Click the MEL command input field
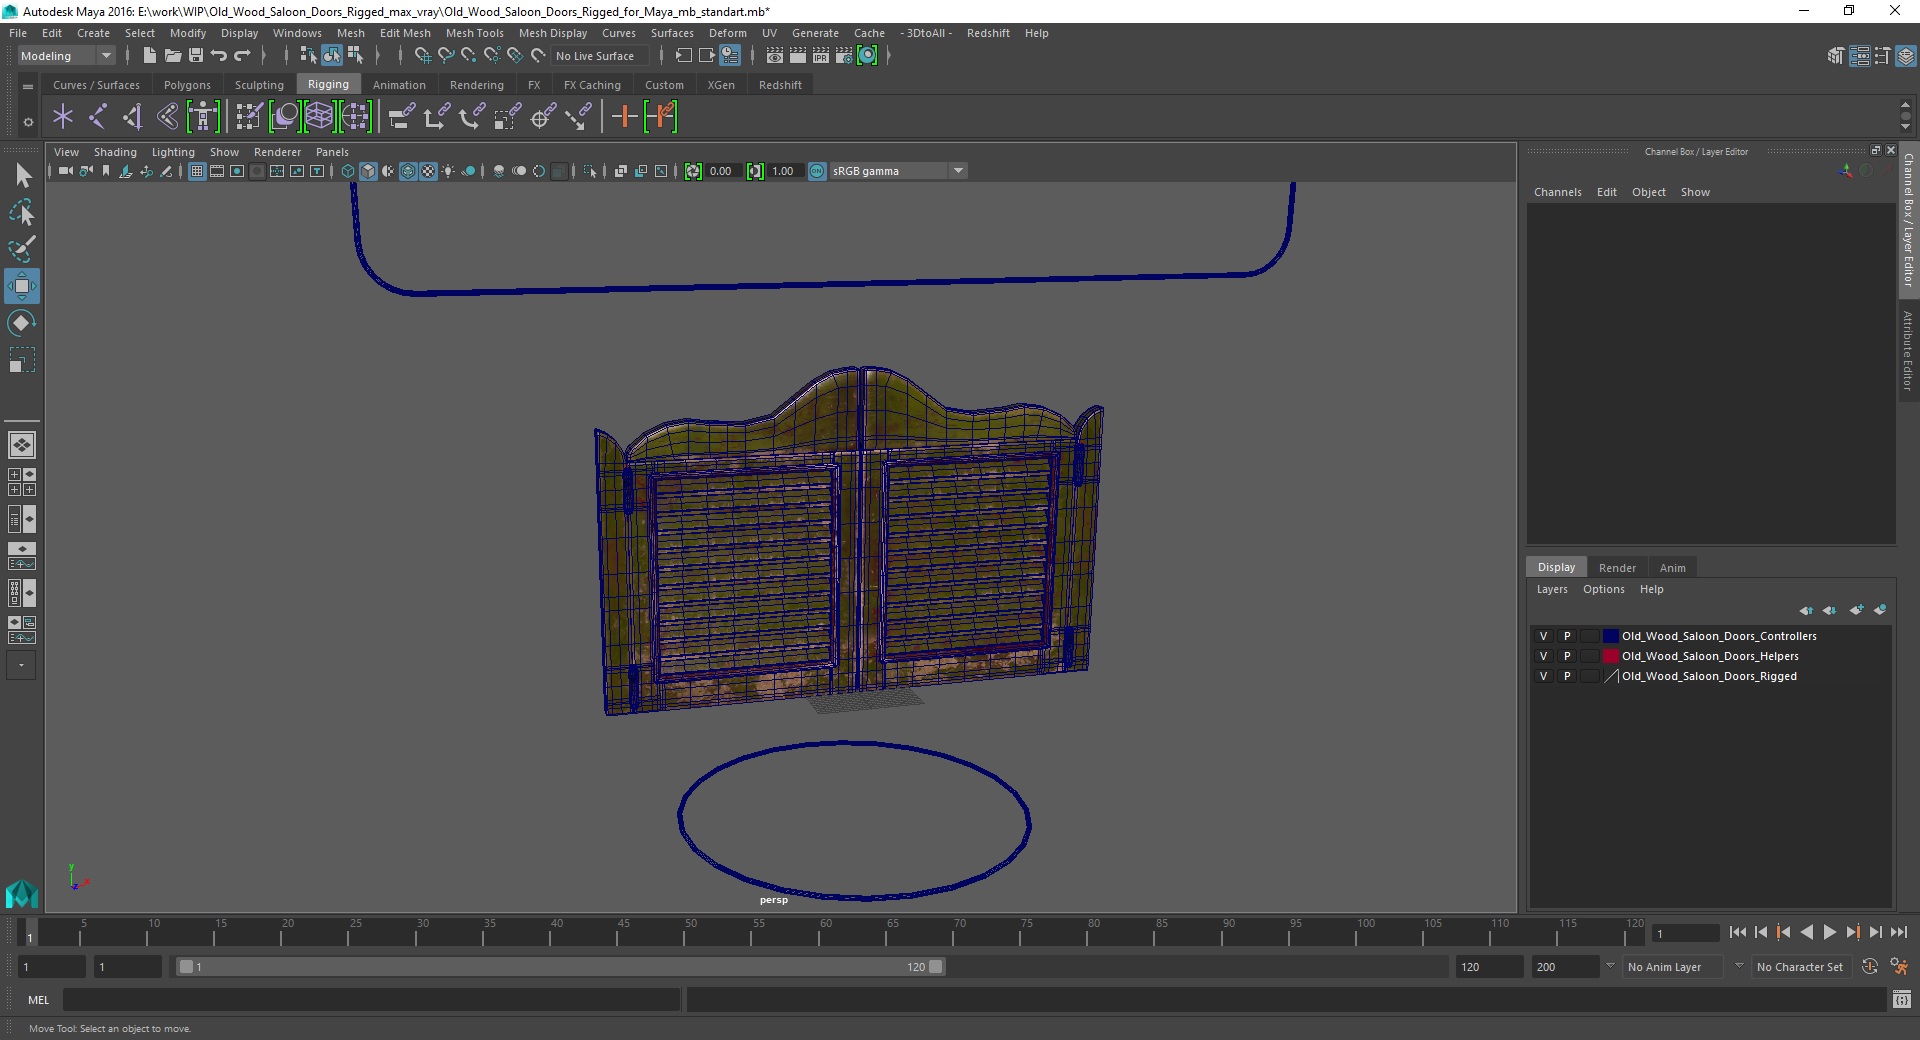The image size is (1920, 1040). click(x=371, y=999)
